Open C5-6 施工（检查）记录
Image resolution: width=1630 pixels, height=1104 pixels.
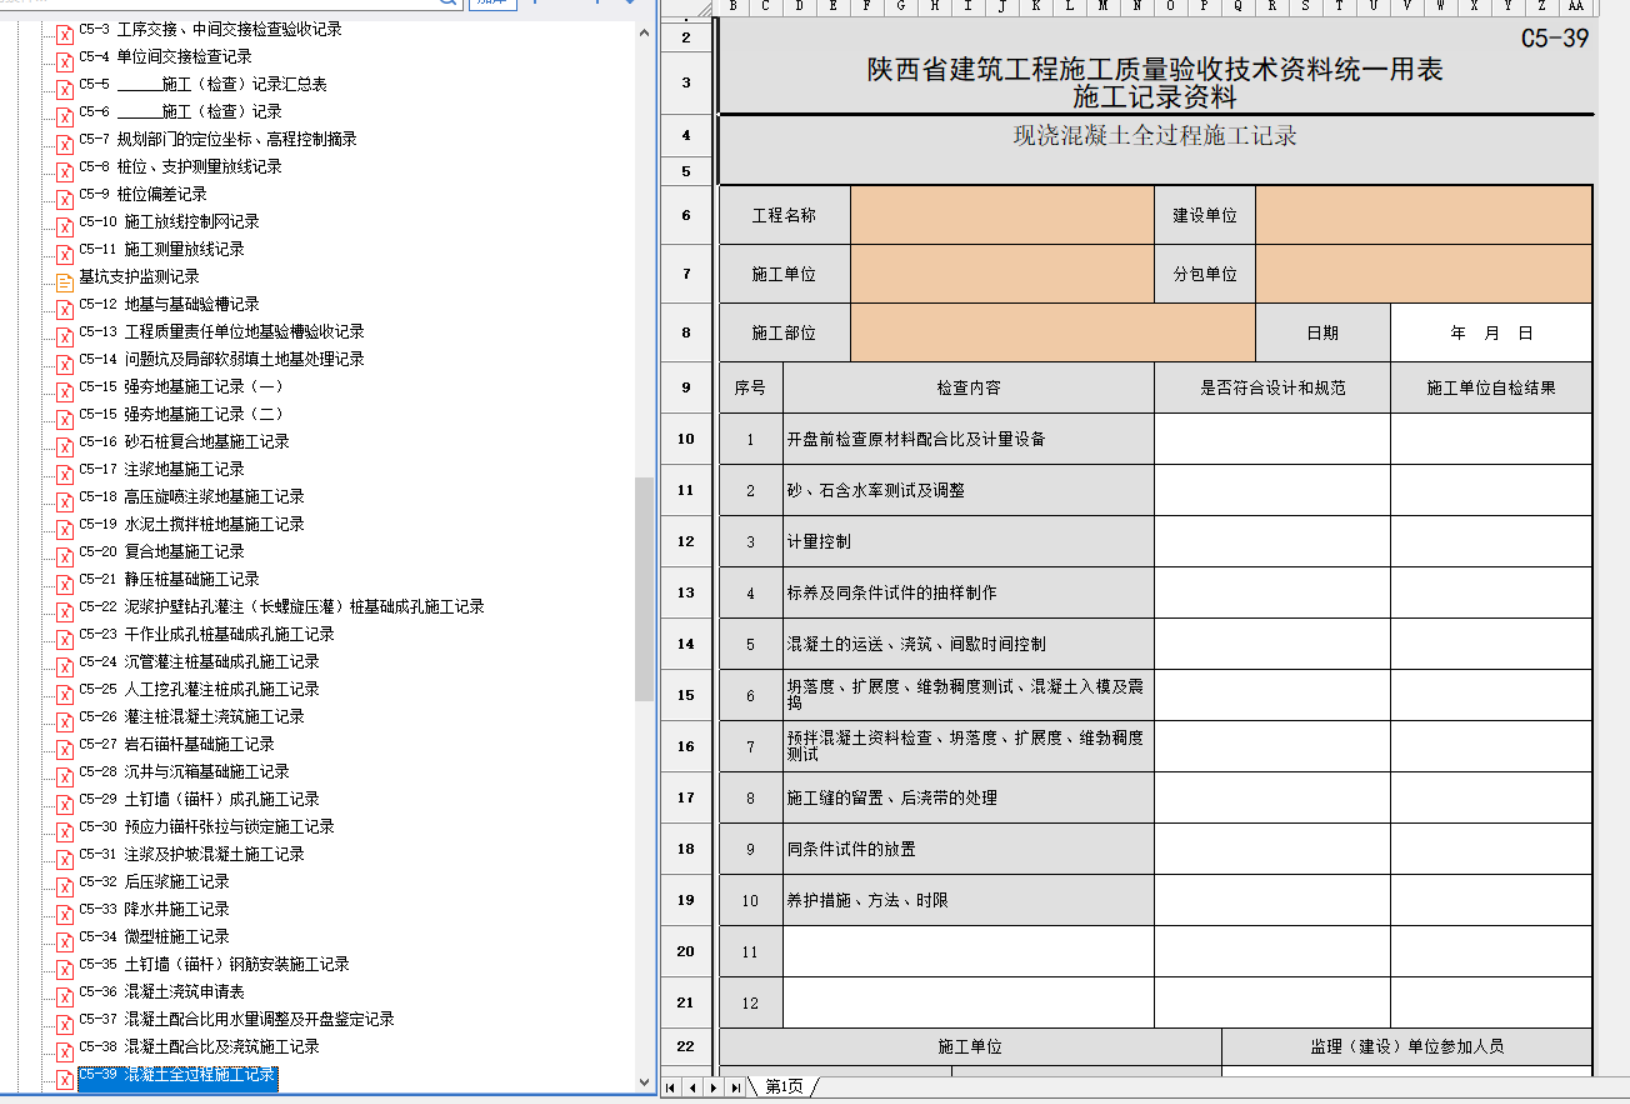180,112
